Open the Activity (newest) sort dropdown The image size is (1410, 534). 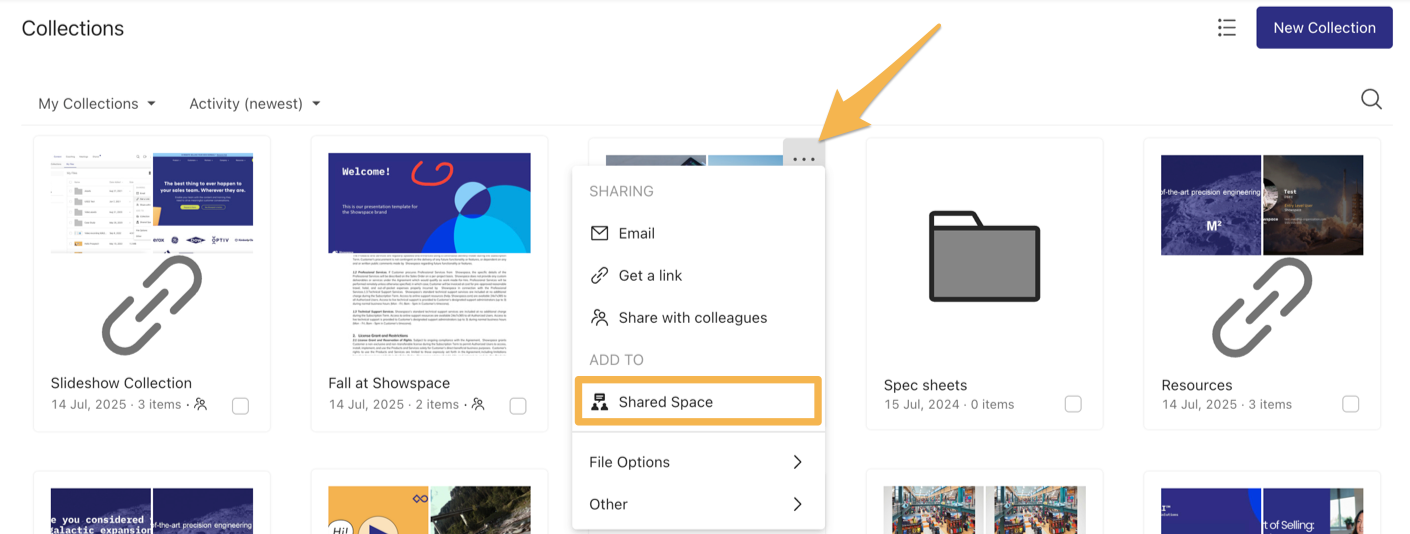[x=254, y=104]
